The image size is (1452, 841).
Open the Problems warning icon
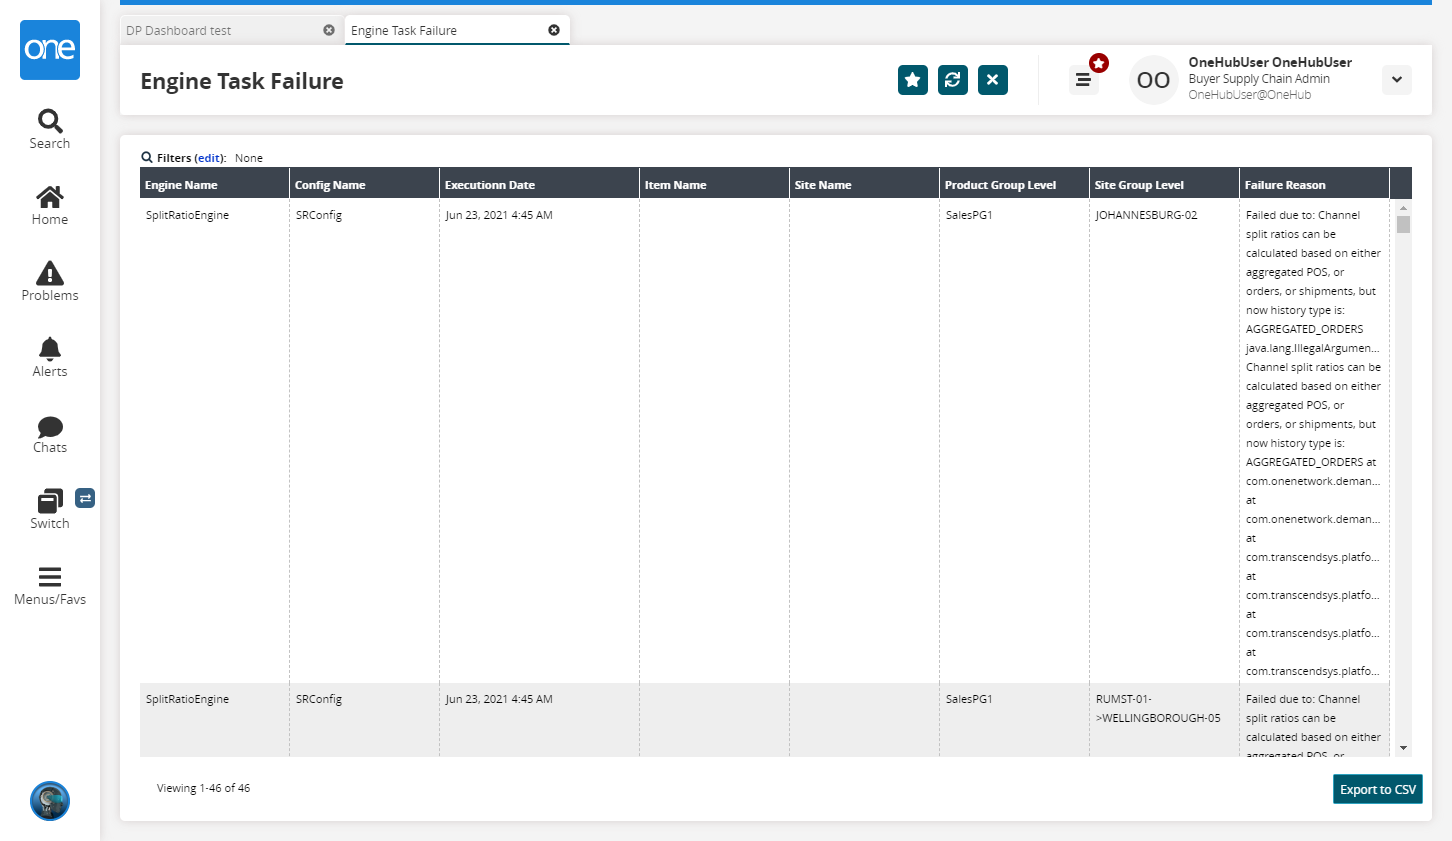pyautogui.click(x=50, y=281)
